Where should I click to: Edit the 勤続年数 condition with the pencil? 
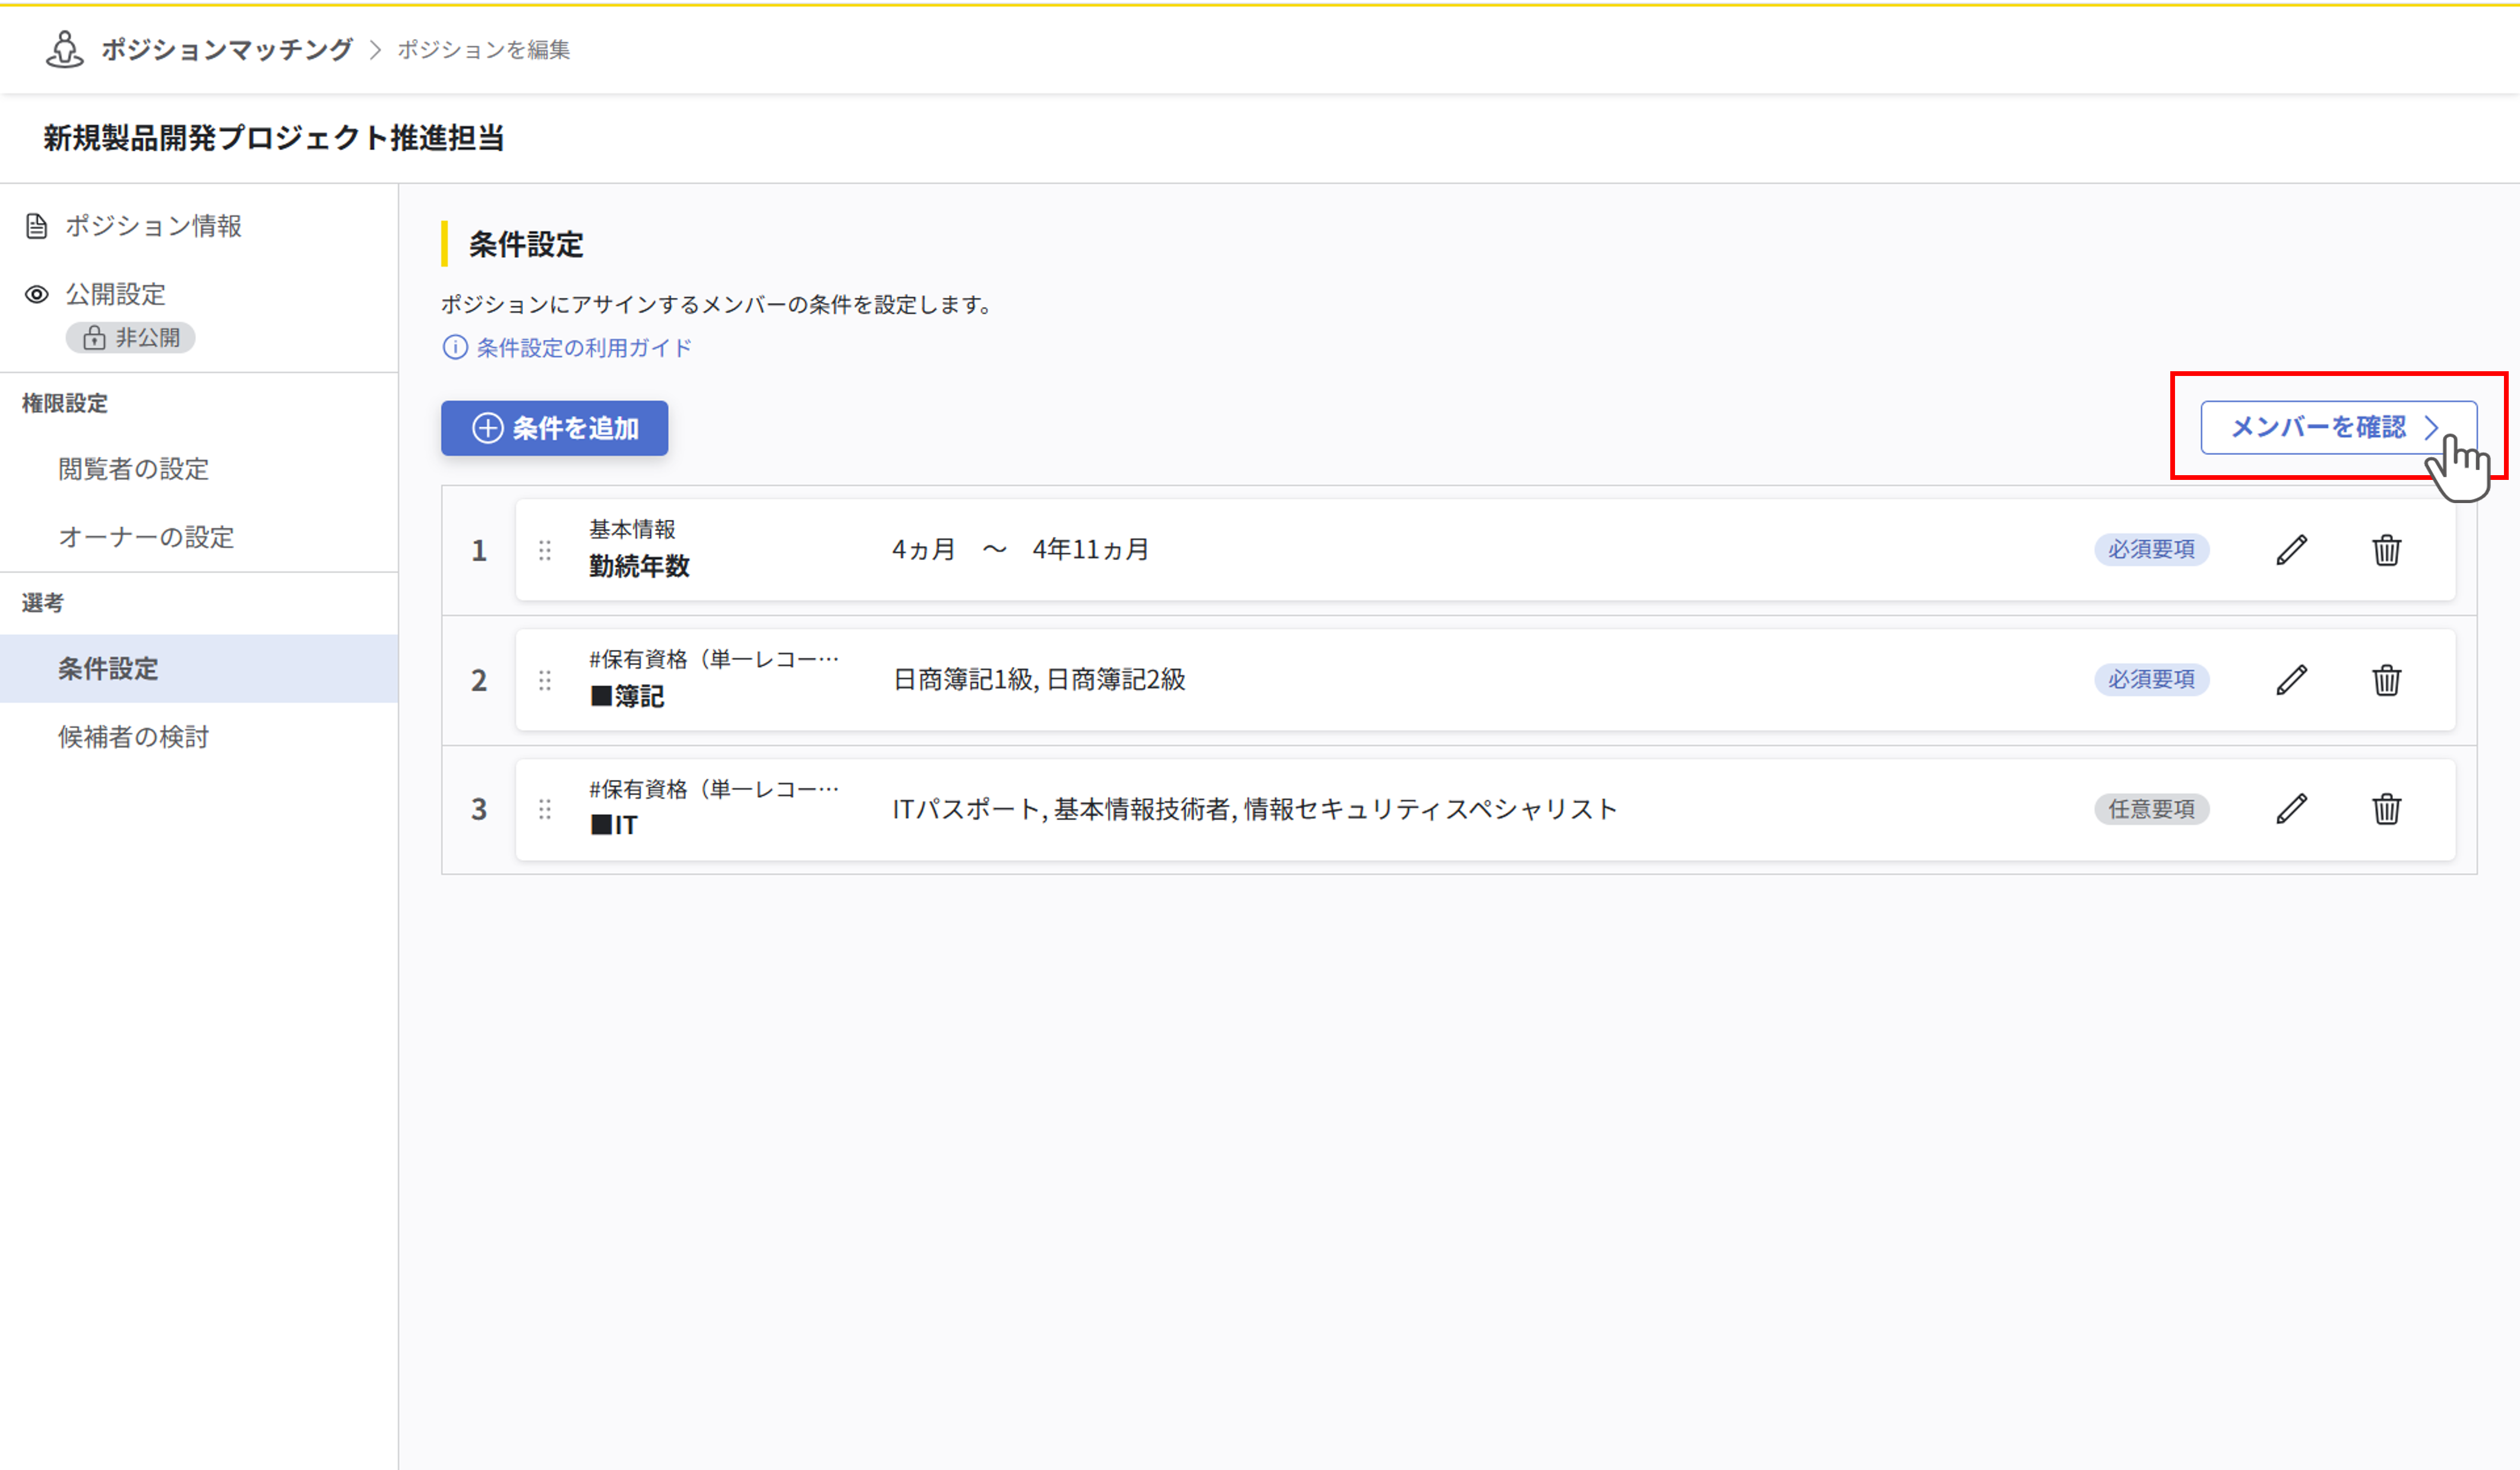[x=2292, y=550]
